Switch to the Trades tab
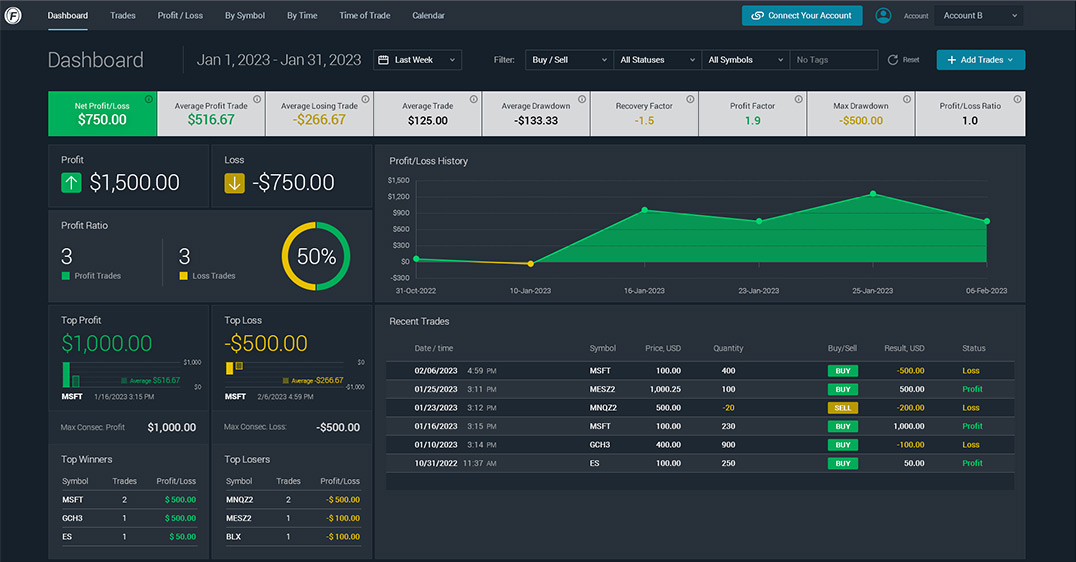This screenshot has height=562, width=1076. coord(123,15)
